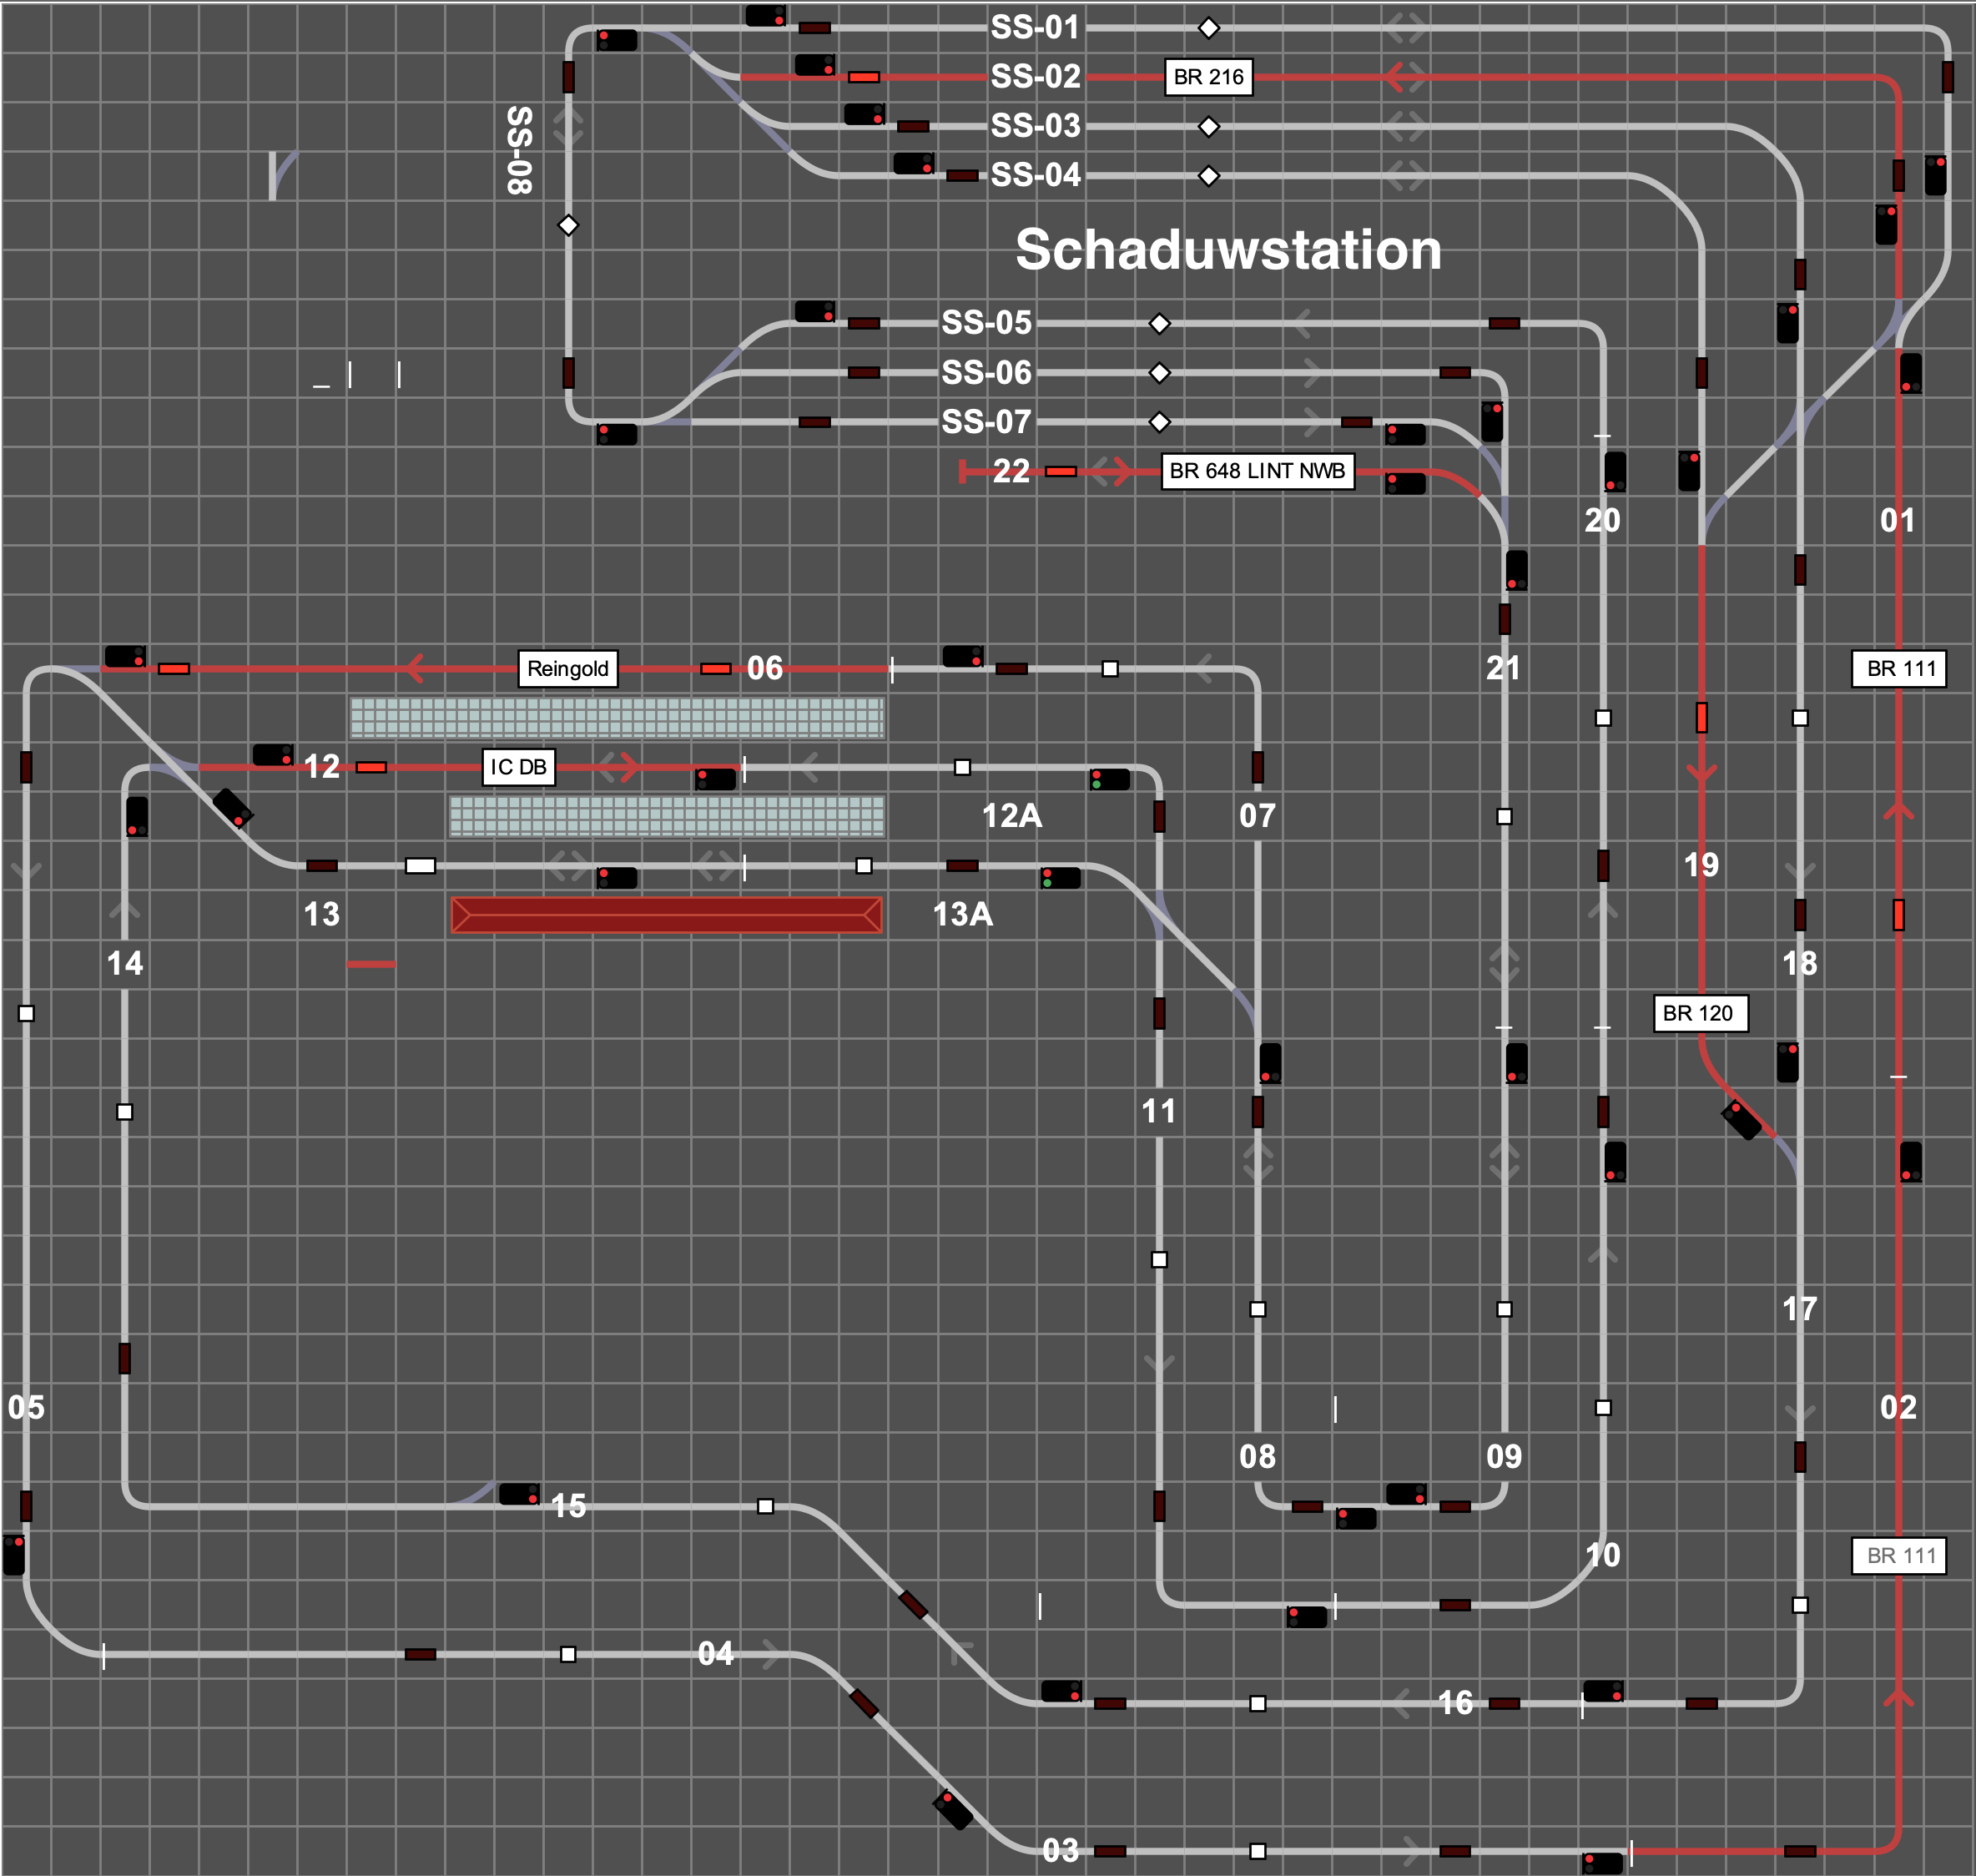Image resolution: width=1976 pixels, height=1876 pixels.
Task: Click the diagonal signal below BR 120 label
Action: click(1742, 1119)
